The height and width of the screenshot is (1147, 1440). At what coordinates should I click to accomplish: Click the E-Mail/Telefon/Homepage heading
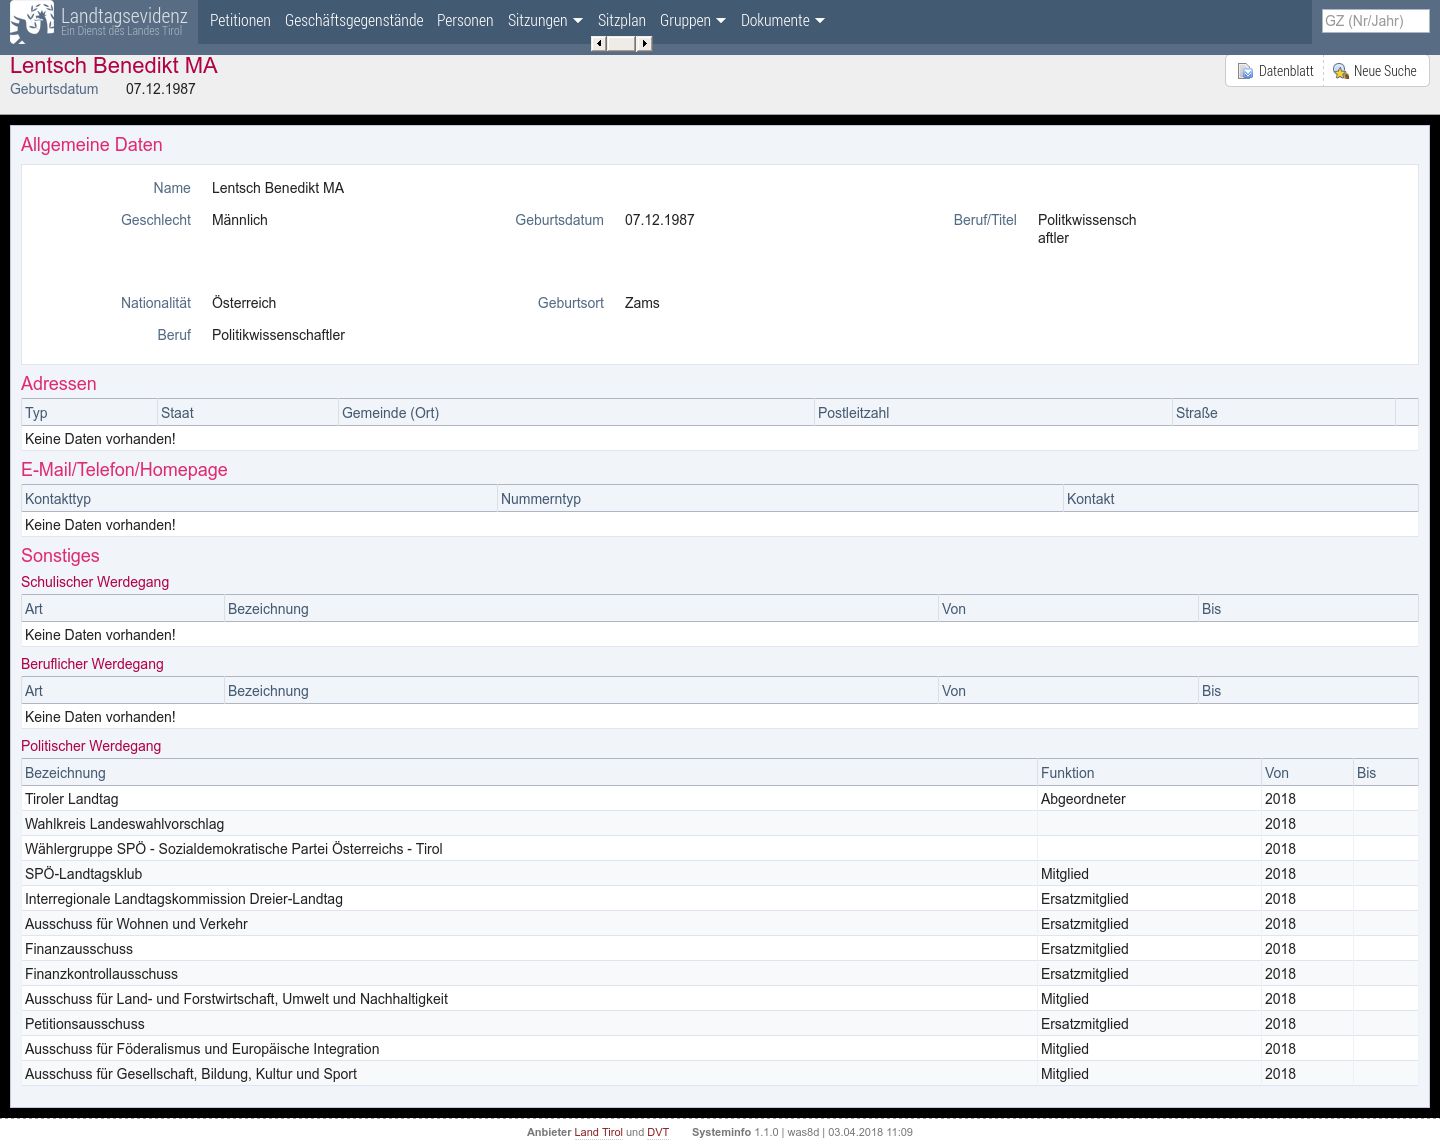(x=124, y=470)
